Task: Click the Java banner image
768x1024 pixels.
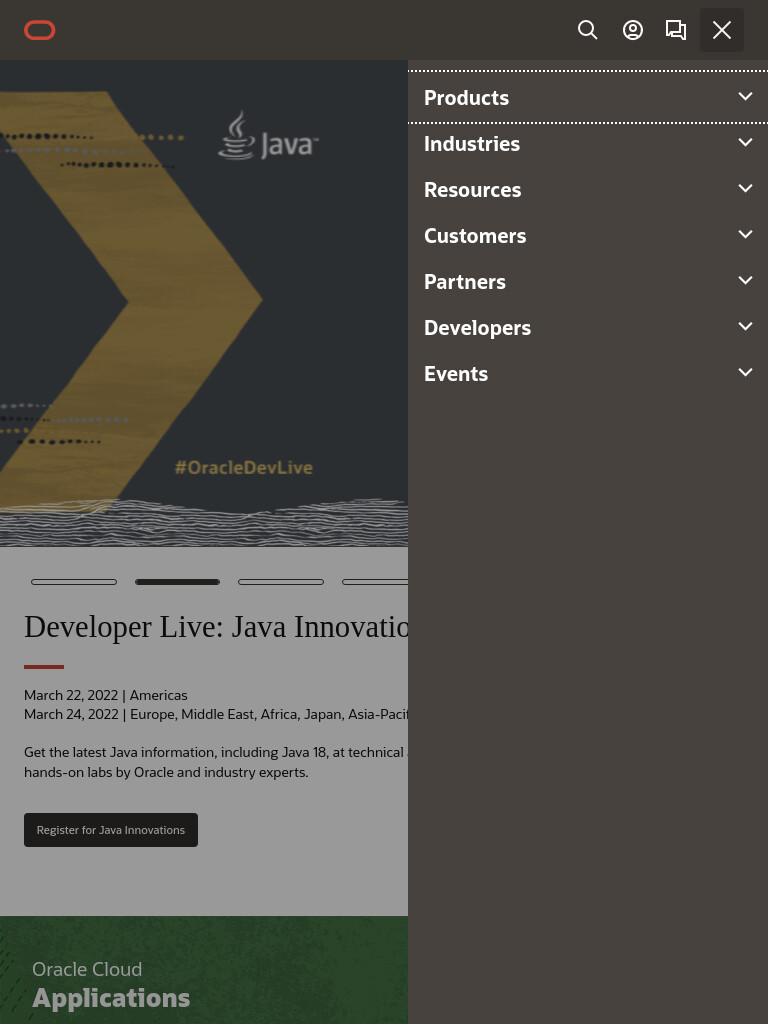Action: click(204, 304)
